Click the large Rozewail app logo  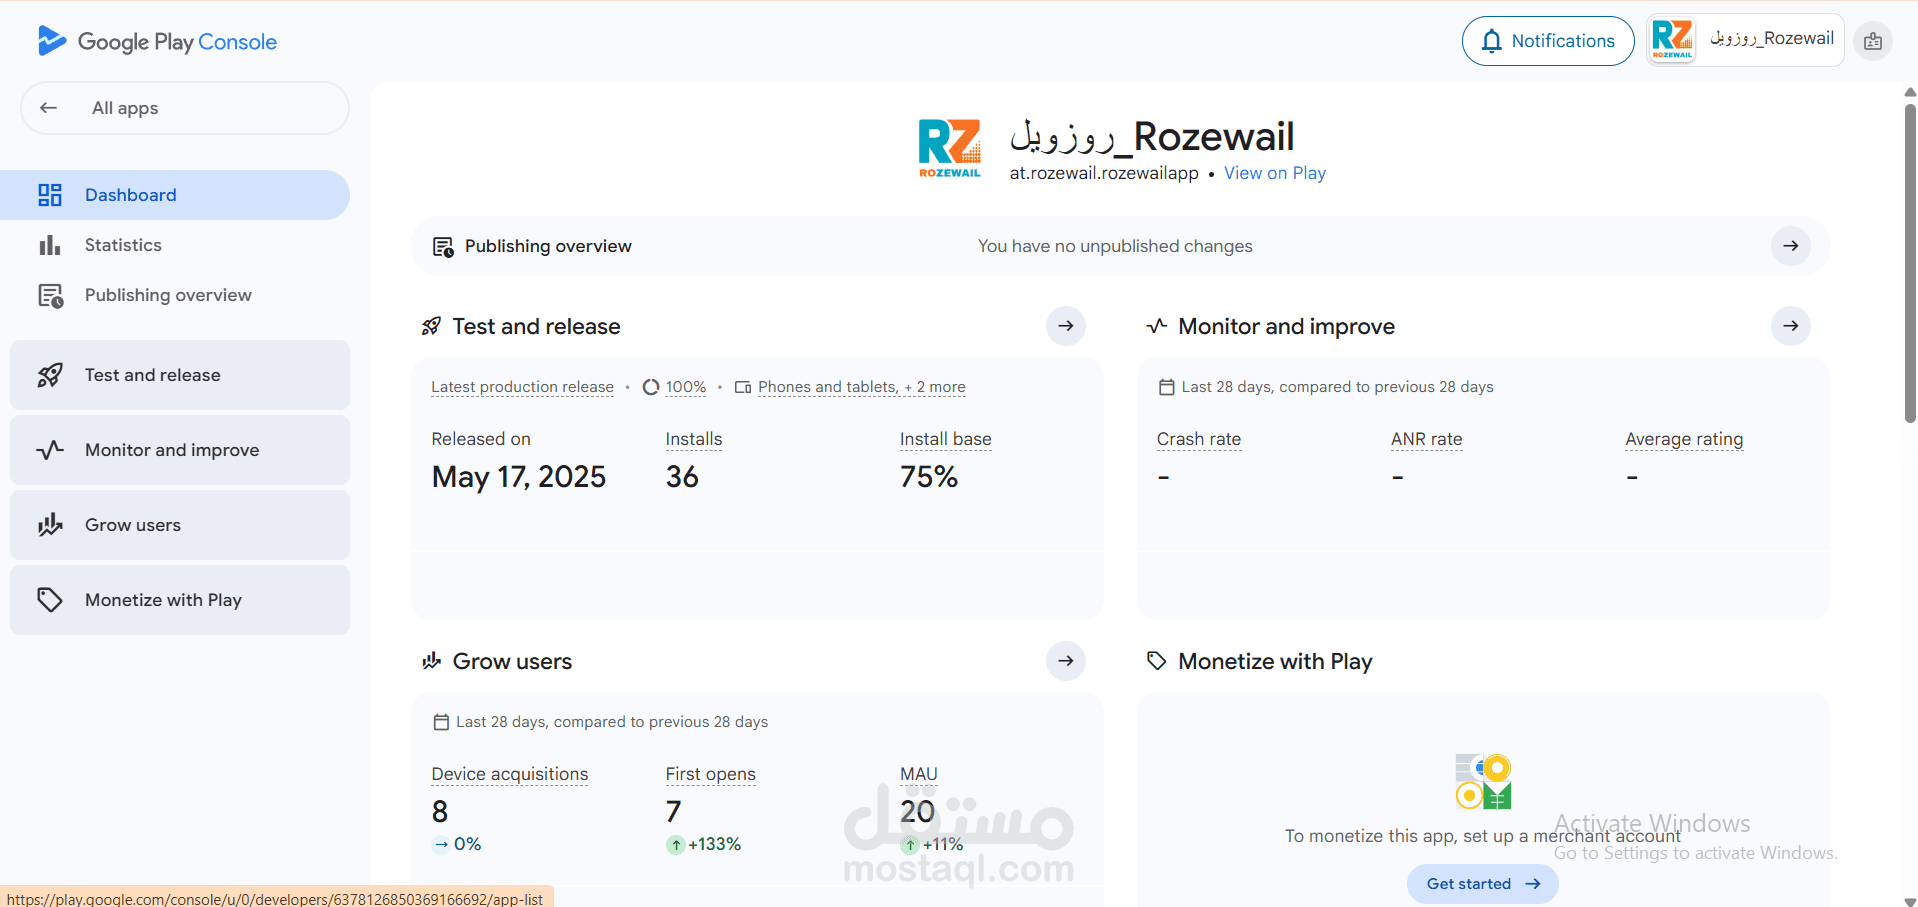(x=950, y=148)
